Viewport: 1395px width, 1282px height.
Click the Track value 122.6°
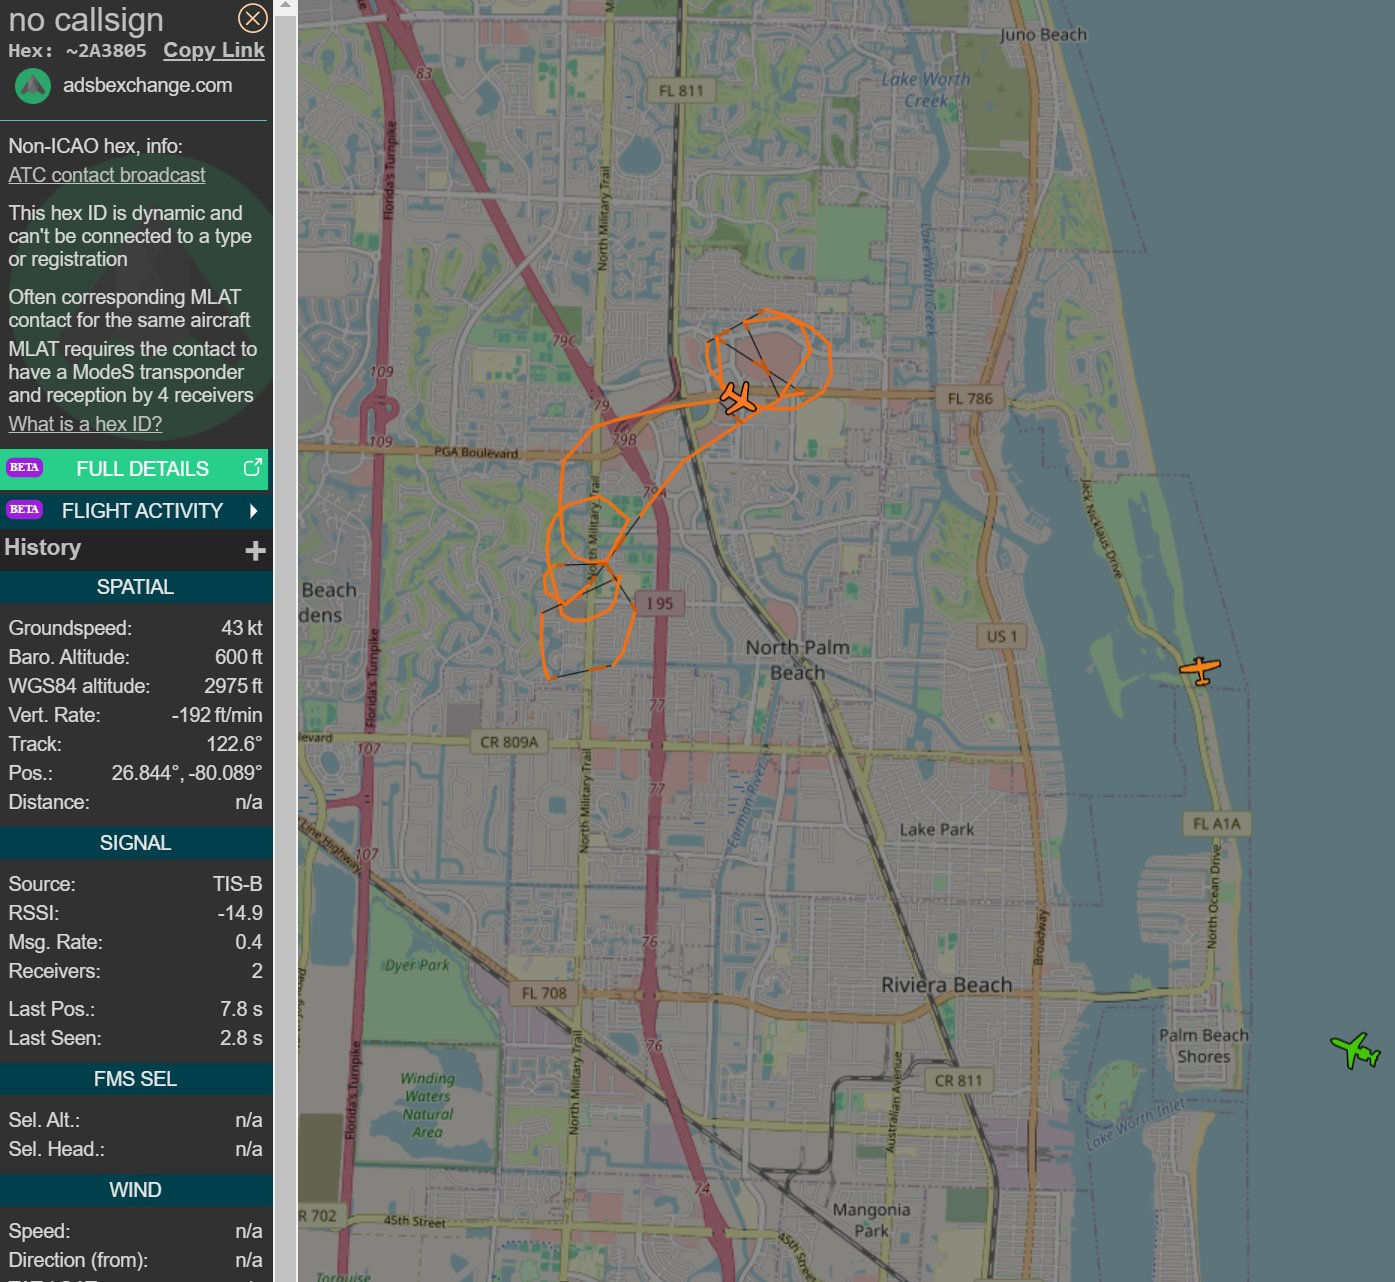tap(235, 744)
